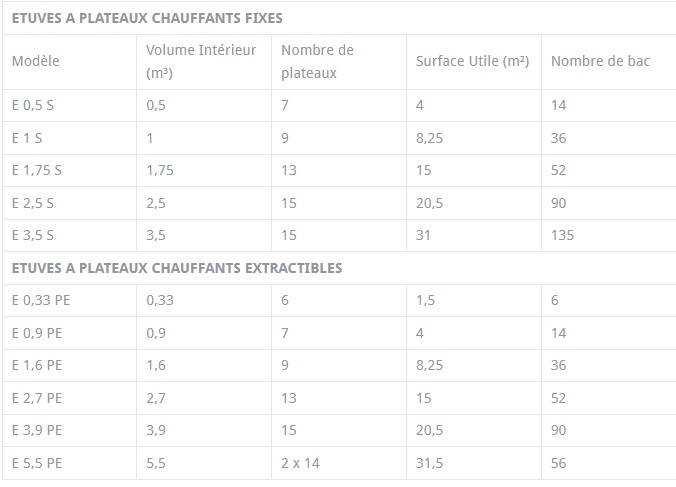
Task: Click the "ETUVES A PLATEAUX CHAUFFANTS EXTRACTIBLES" heading
Action: pos(177,268)
